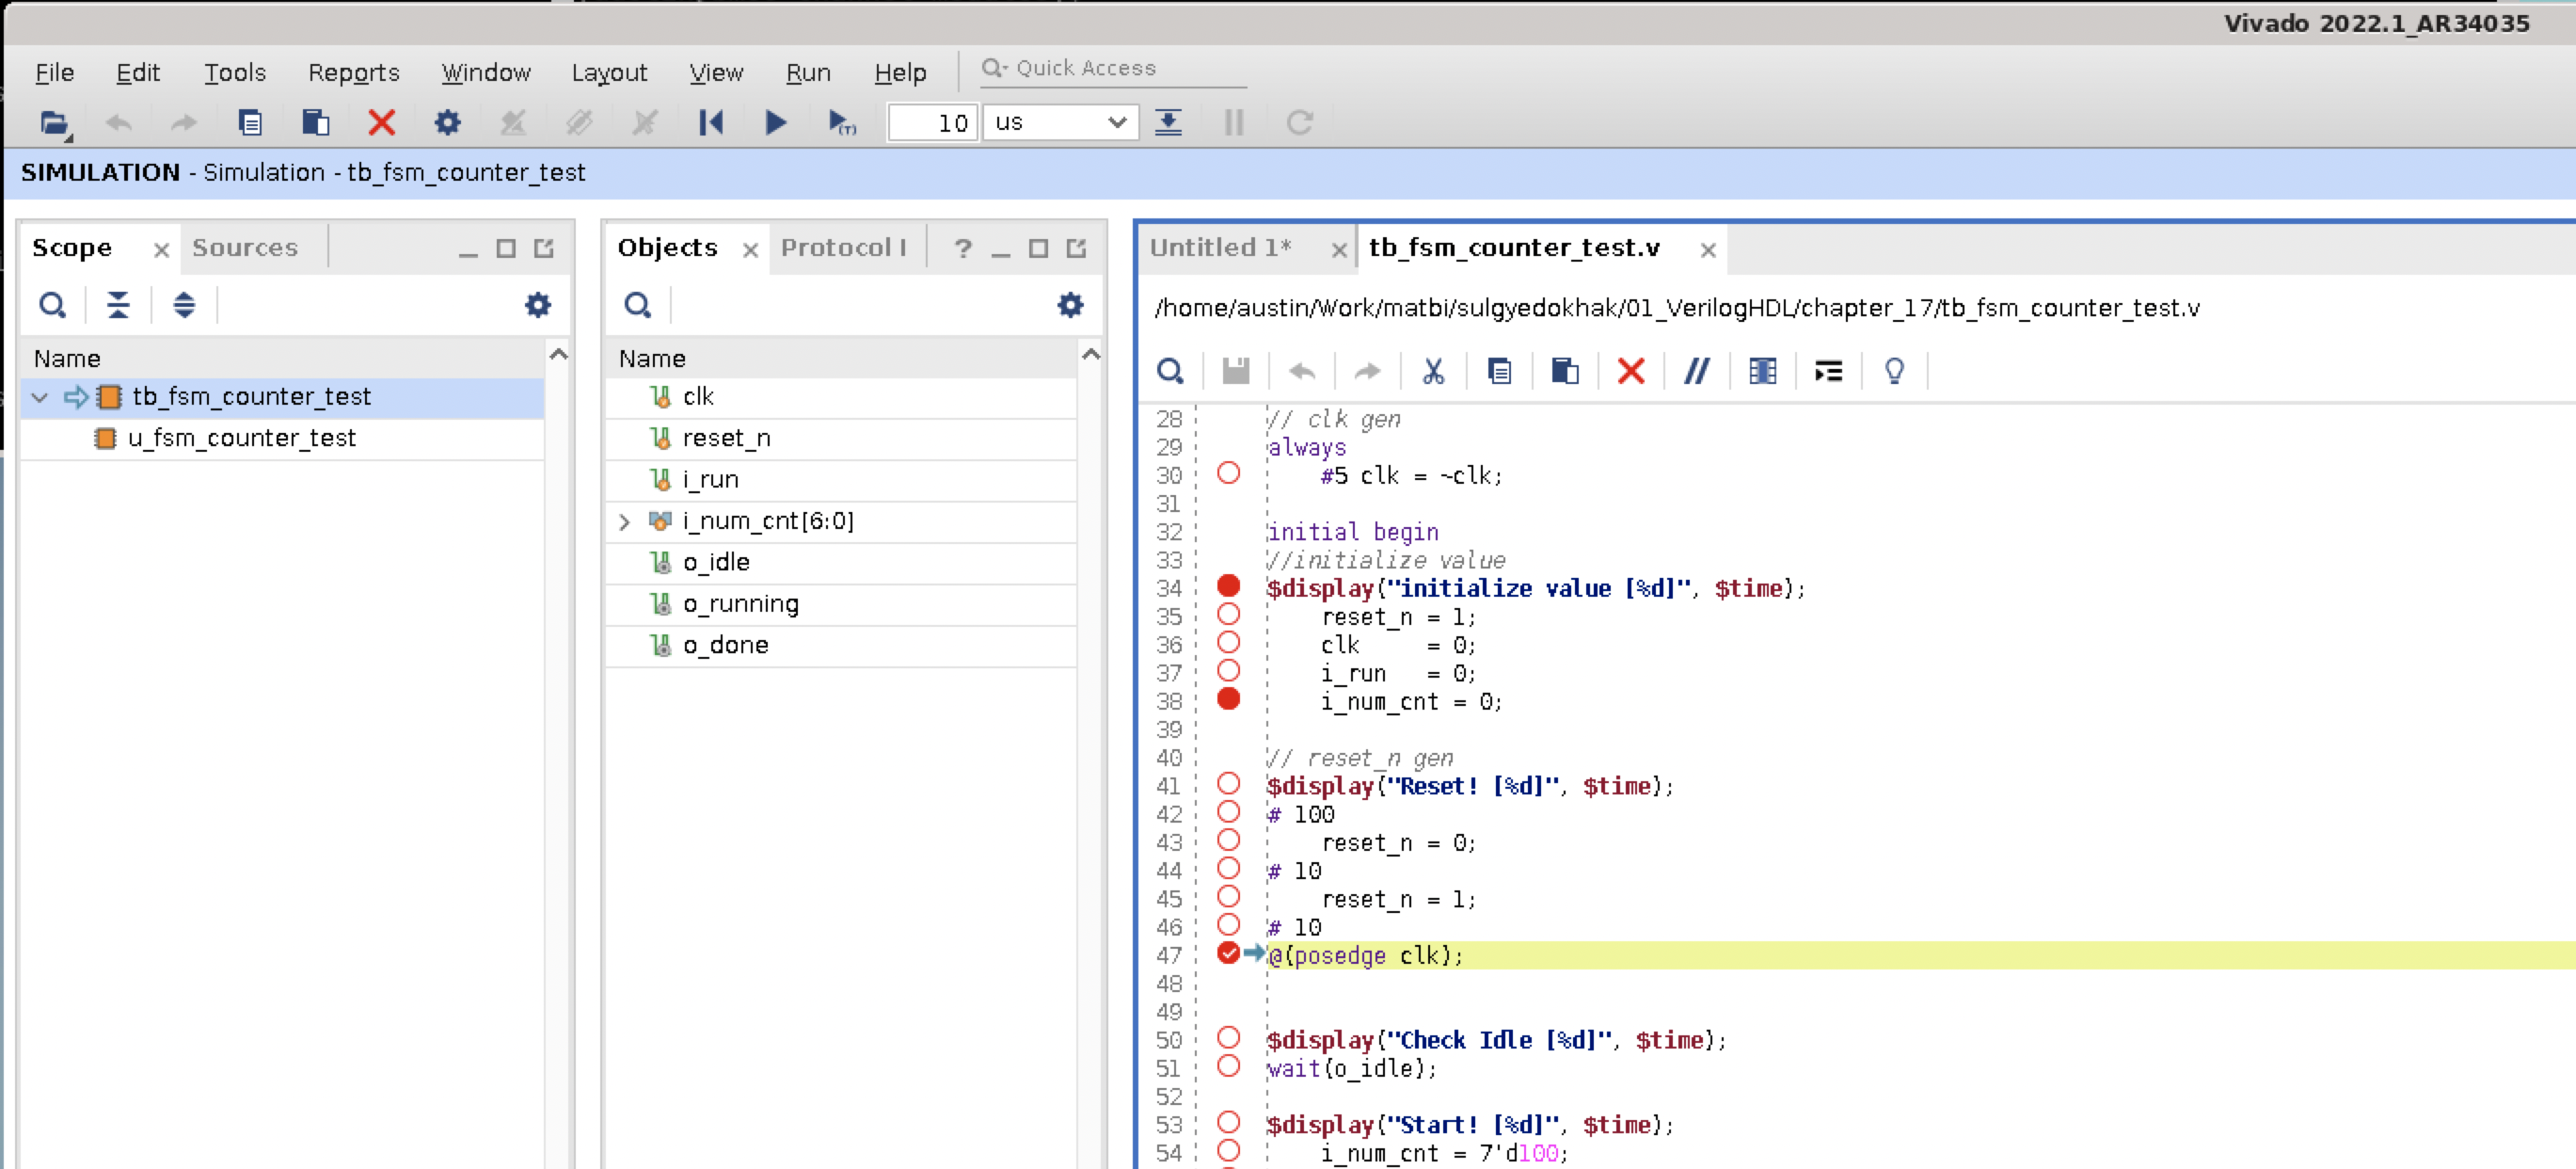
Task: Maximize the Objects panel
Action: pyautogui.click(x=1038, y=248)
